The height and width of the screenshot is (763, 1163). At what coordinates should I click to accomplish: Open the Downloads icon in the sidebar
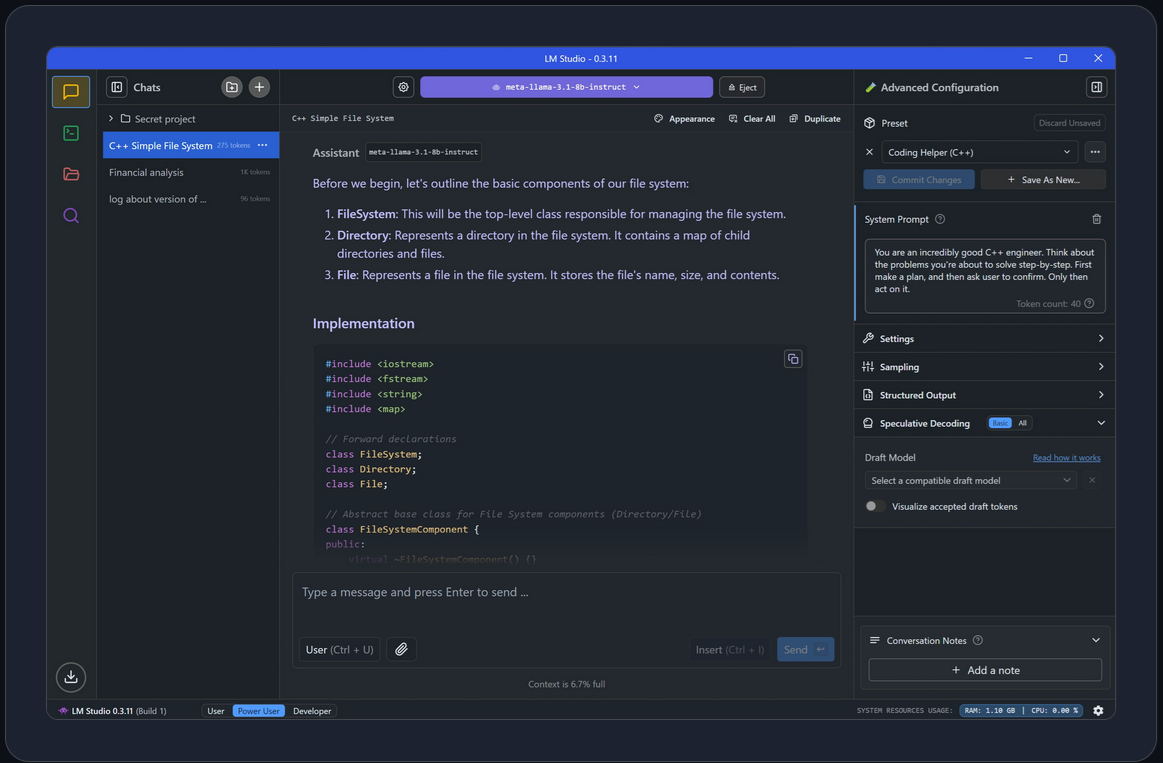[71, 677]
